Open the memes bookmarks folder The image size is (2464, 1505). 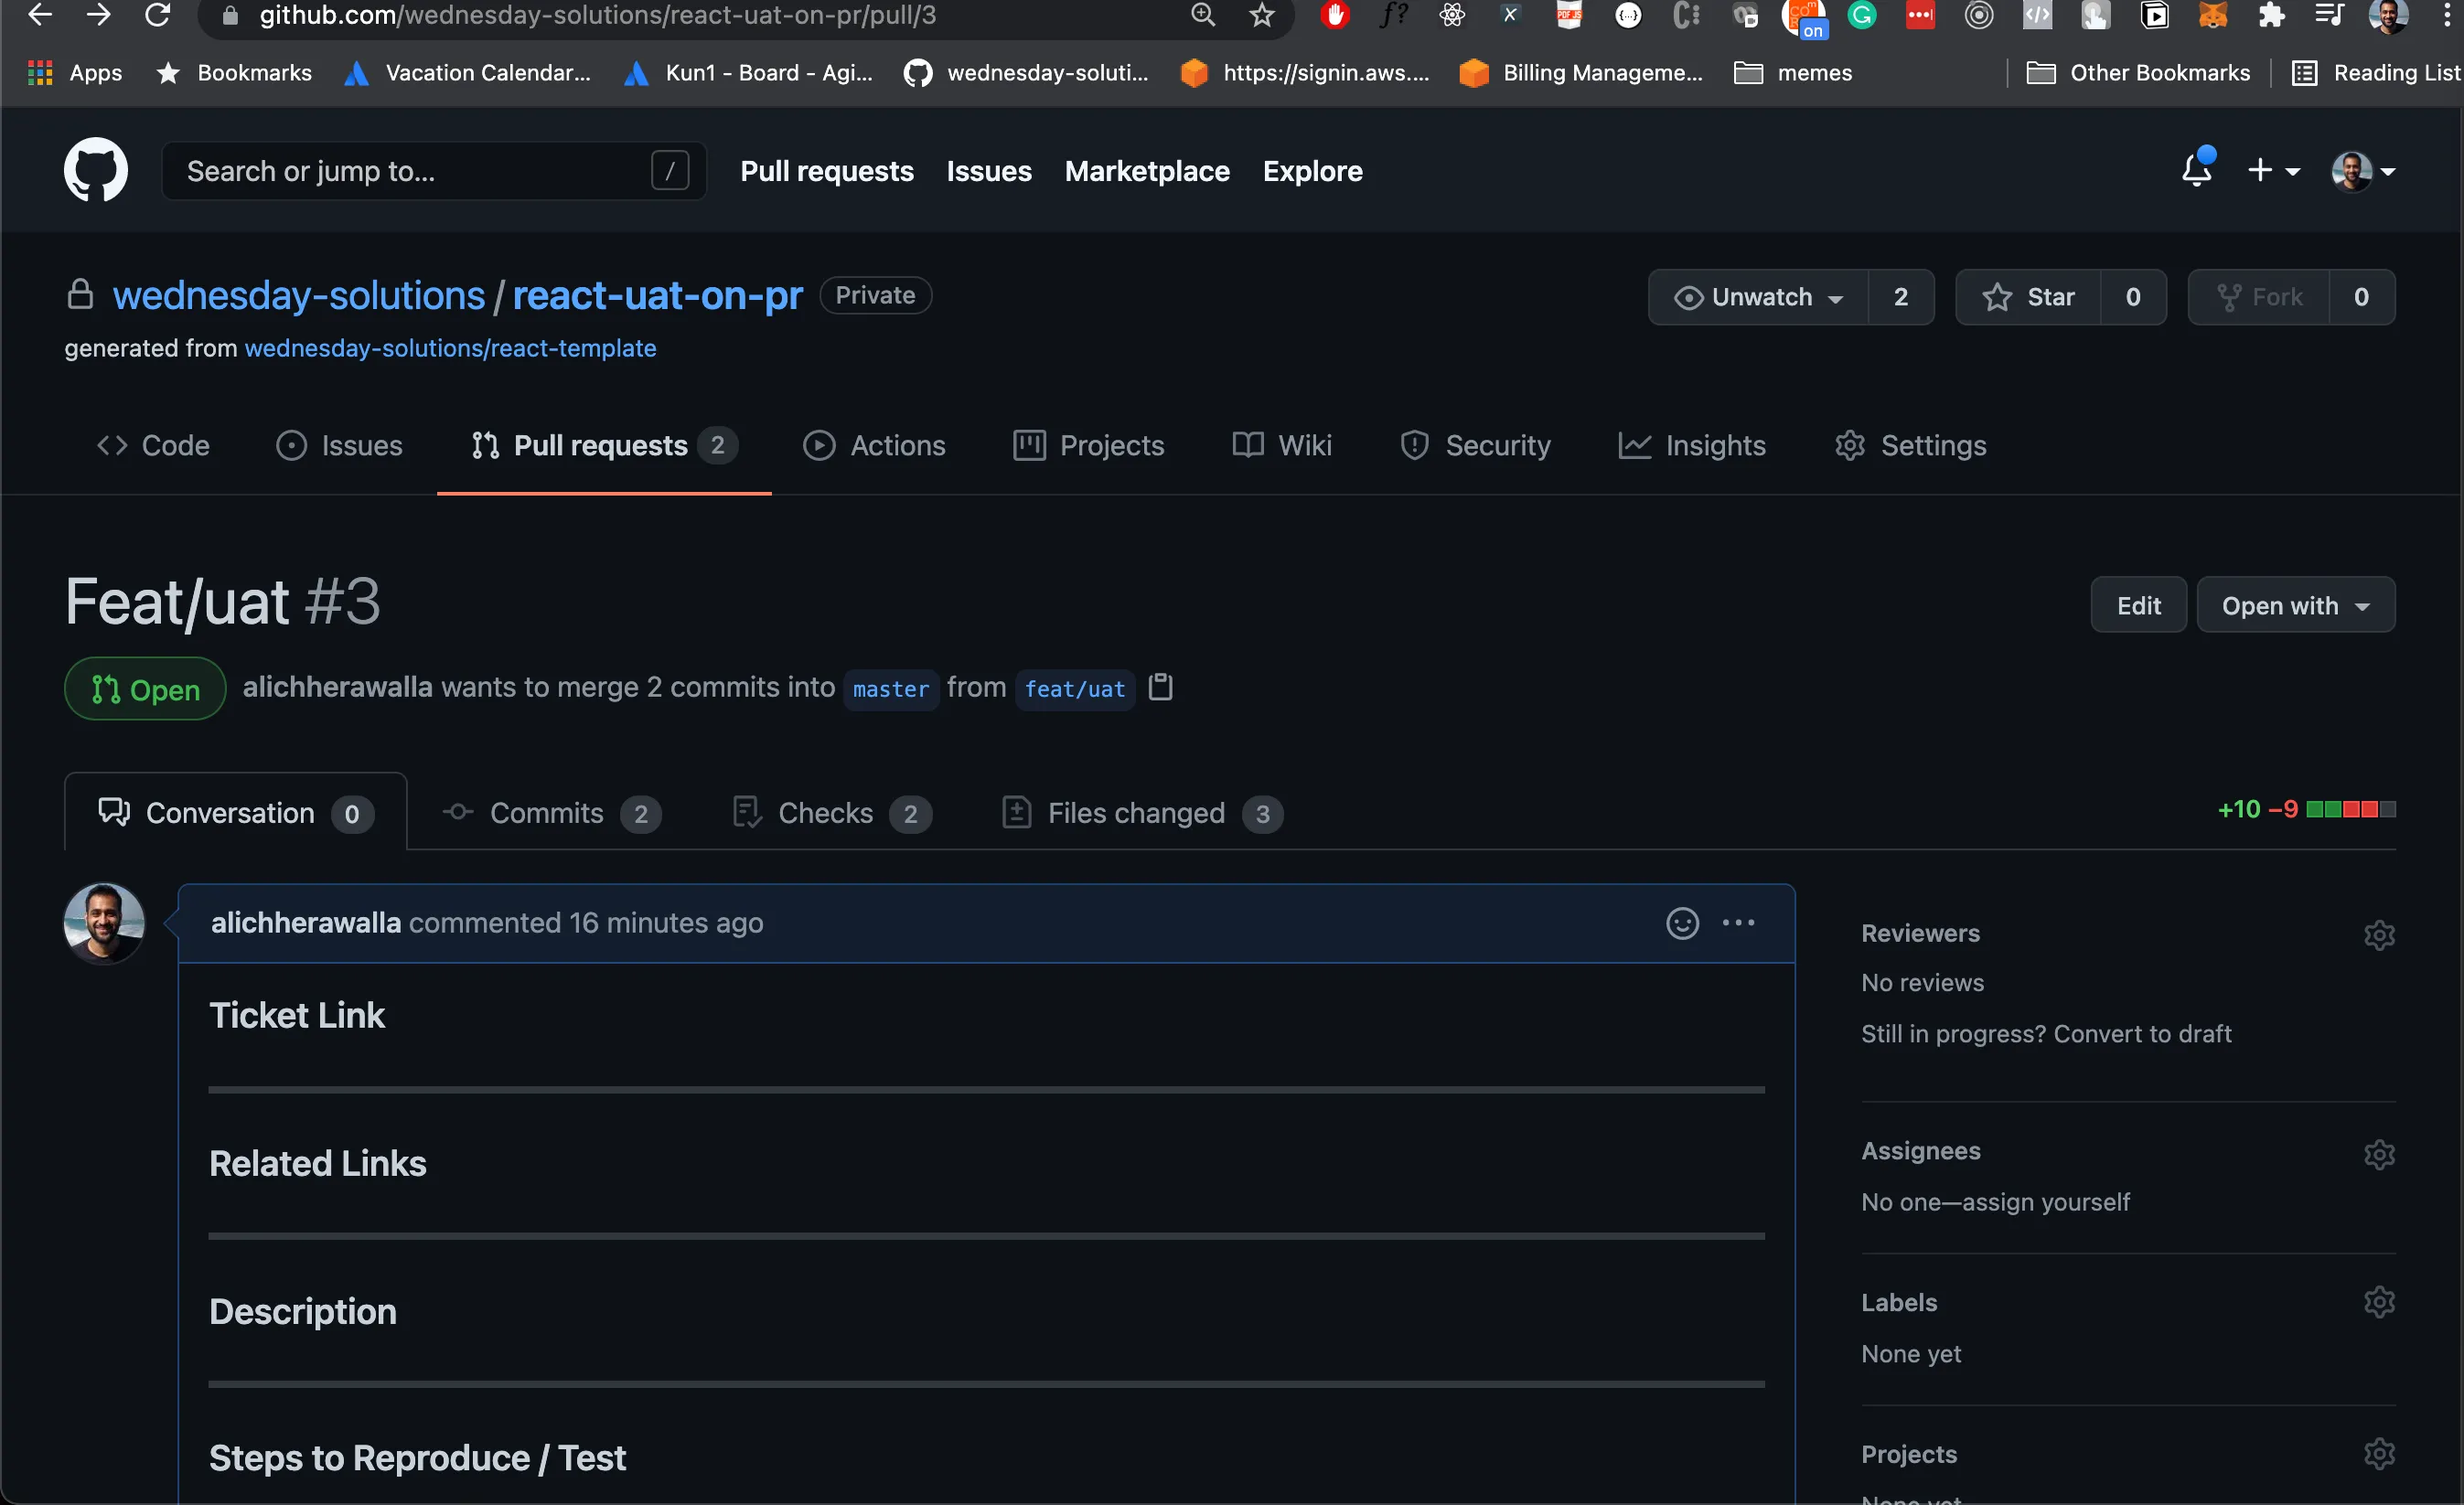pyautogui.click(x=1792, y=72)
